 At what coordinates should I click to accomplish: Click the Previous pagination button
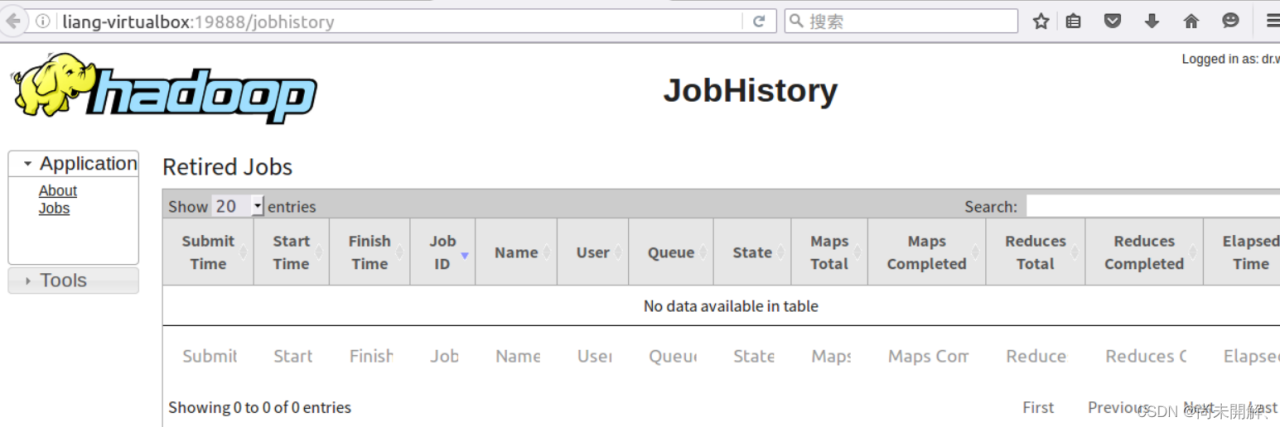point(1117,407)
